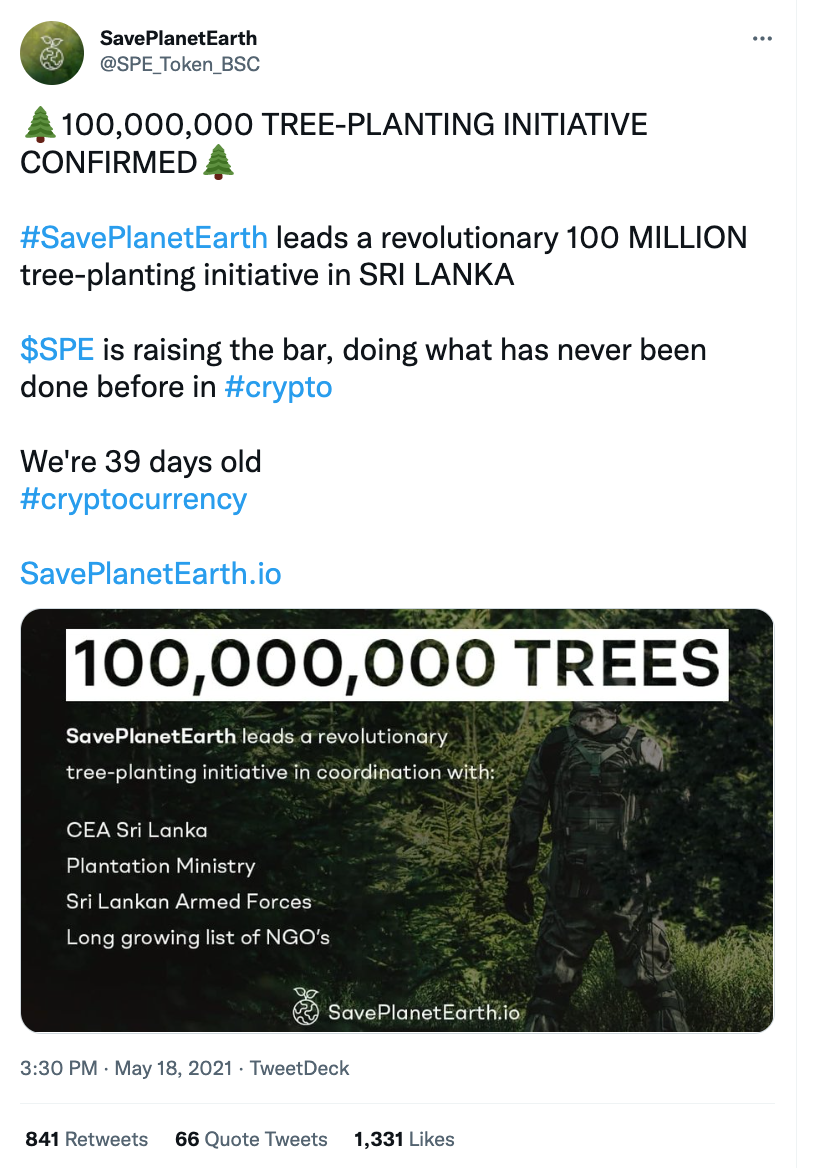Viewport: 824px width, 1168px height.
Task: Open the tweet's three-dot more menu
Action: click(762, 39)
